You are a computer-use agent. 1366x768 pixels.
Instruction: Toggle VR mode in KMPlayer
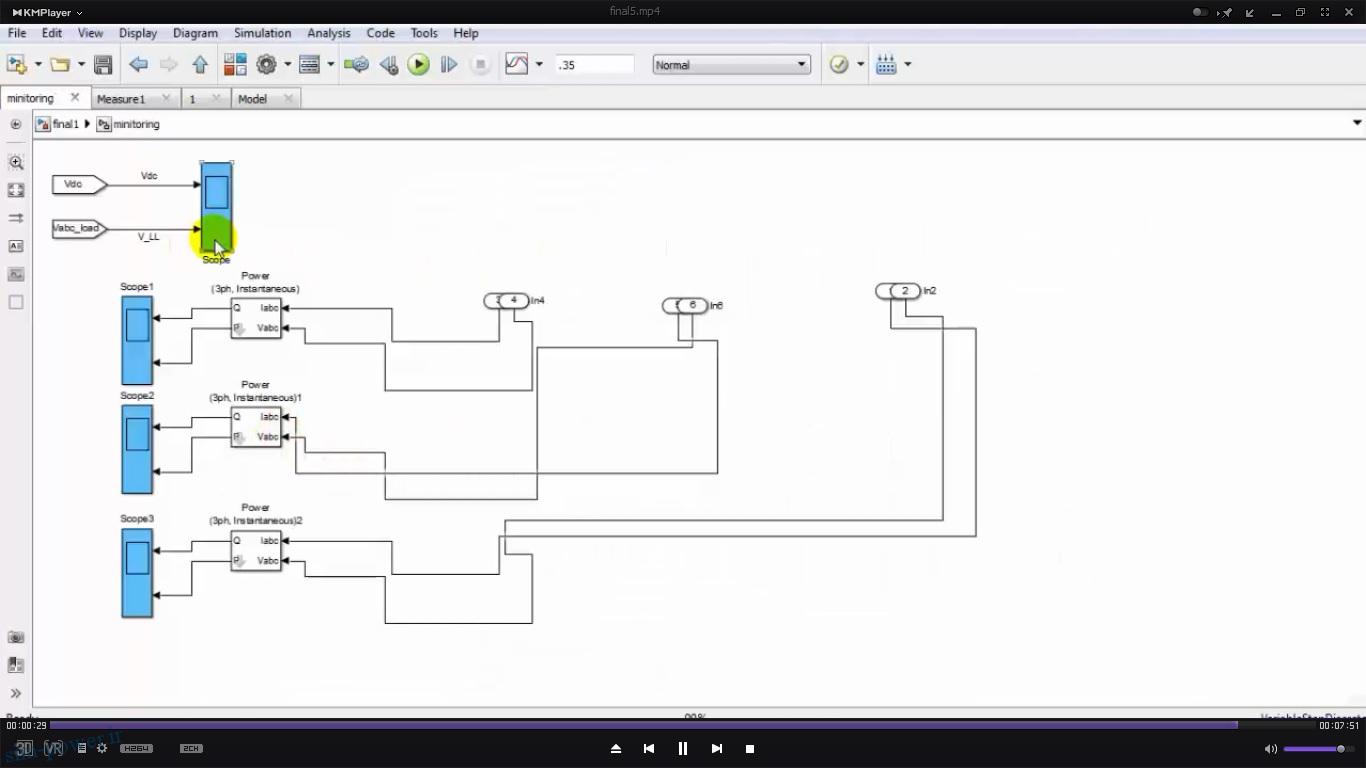(54, 748)
